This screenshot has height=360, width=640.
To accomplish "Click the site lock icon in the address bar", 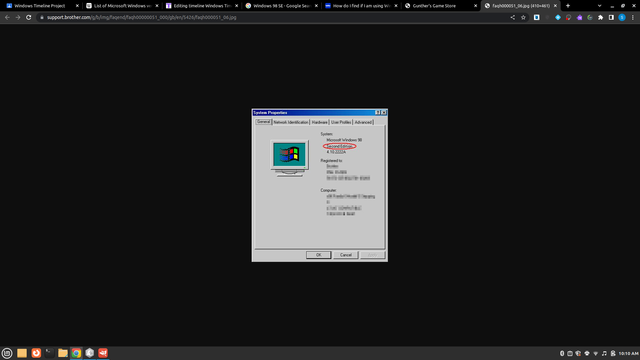I will click(x=42, y=18).
